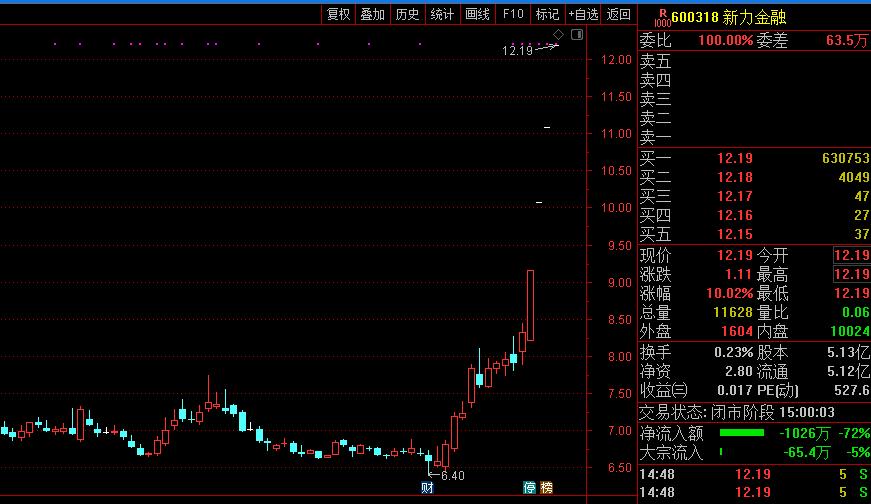Add stock to watchlist with +自选
Screen dimensions: 871x504
click(583, 14)
